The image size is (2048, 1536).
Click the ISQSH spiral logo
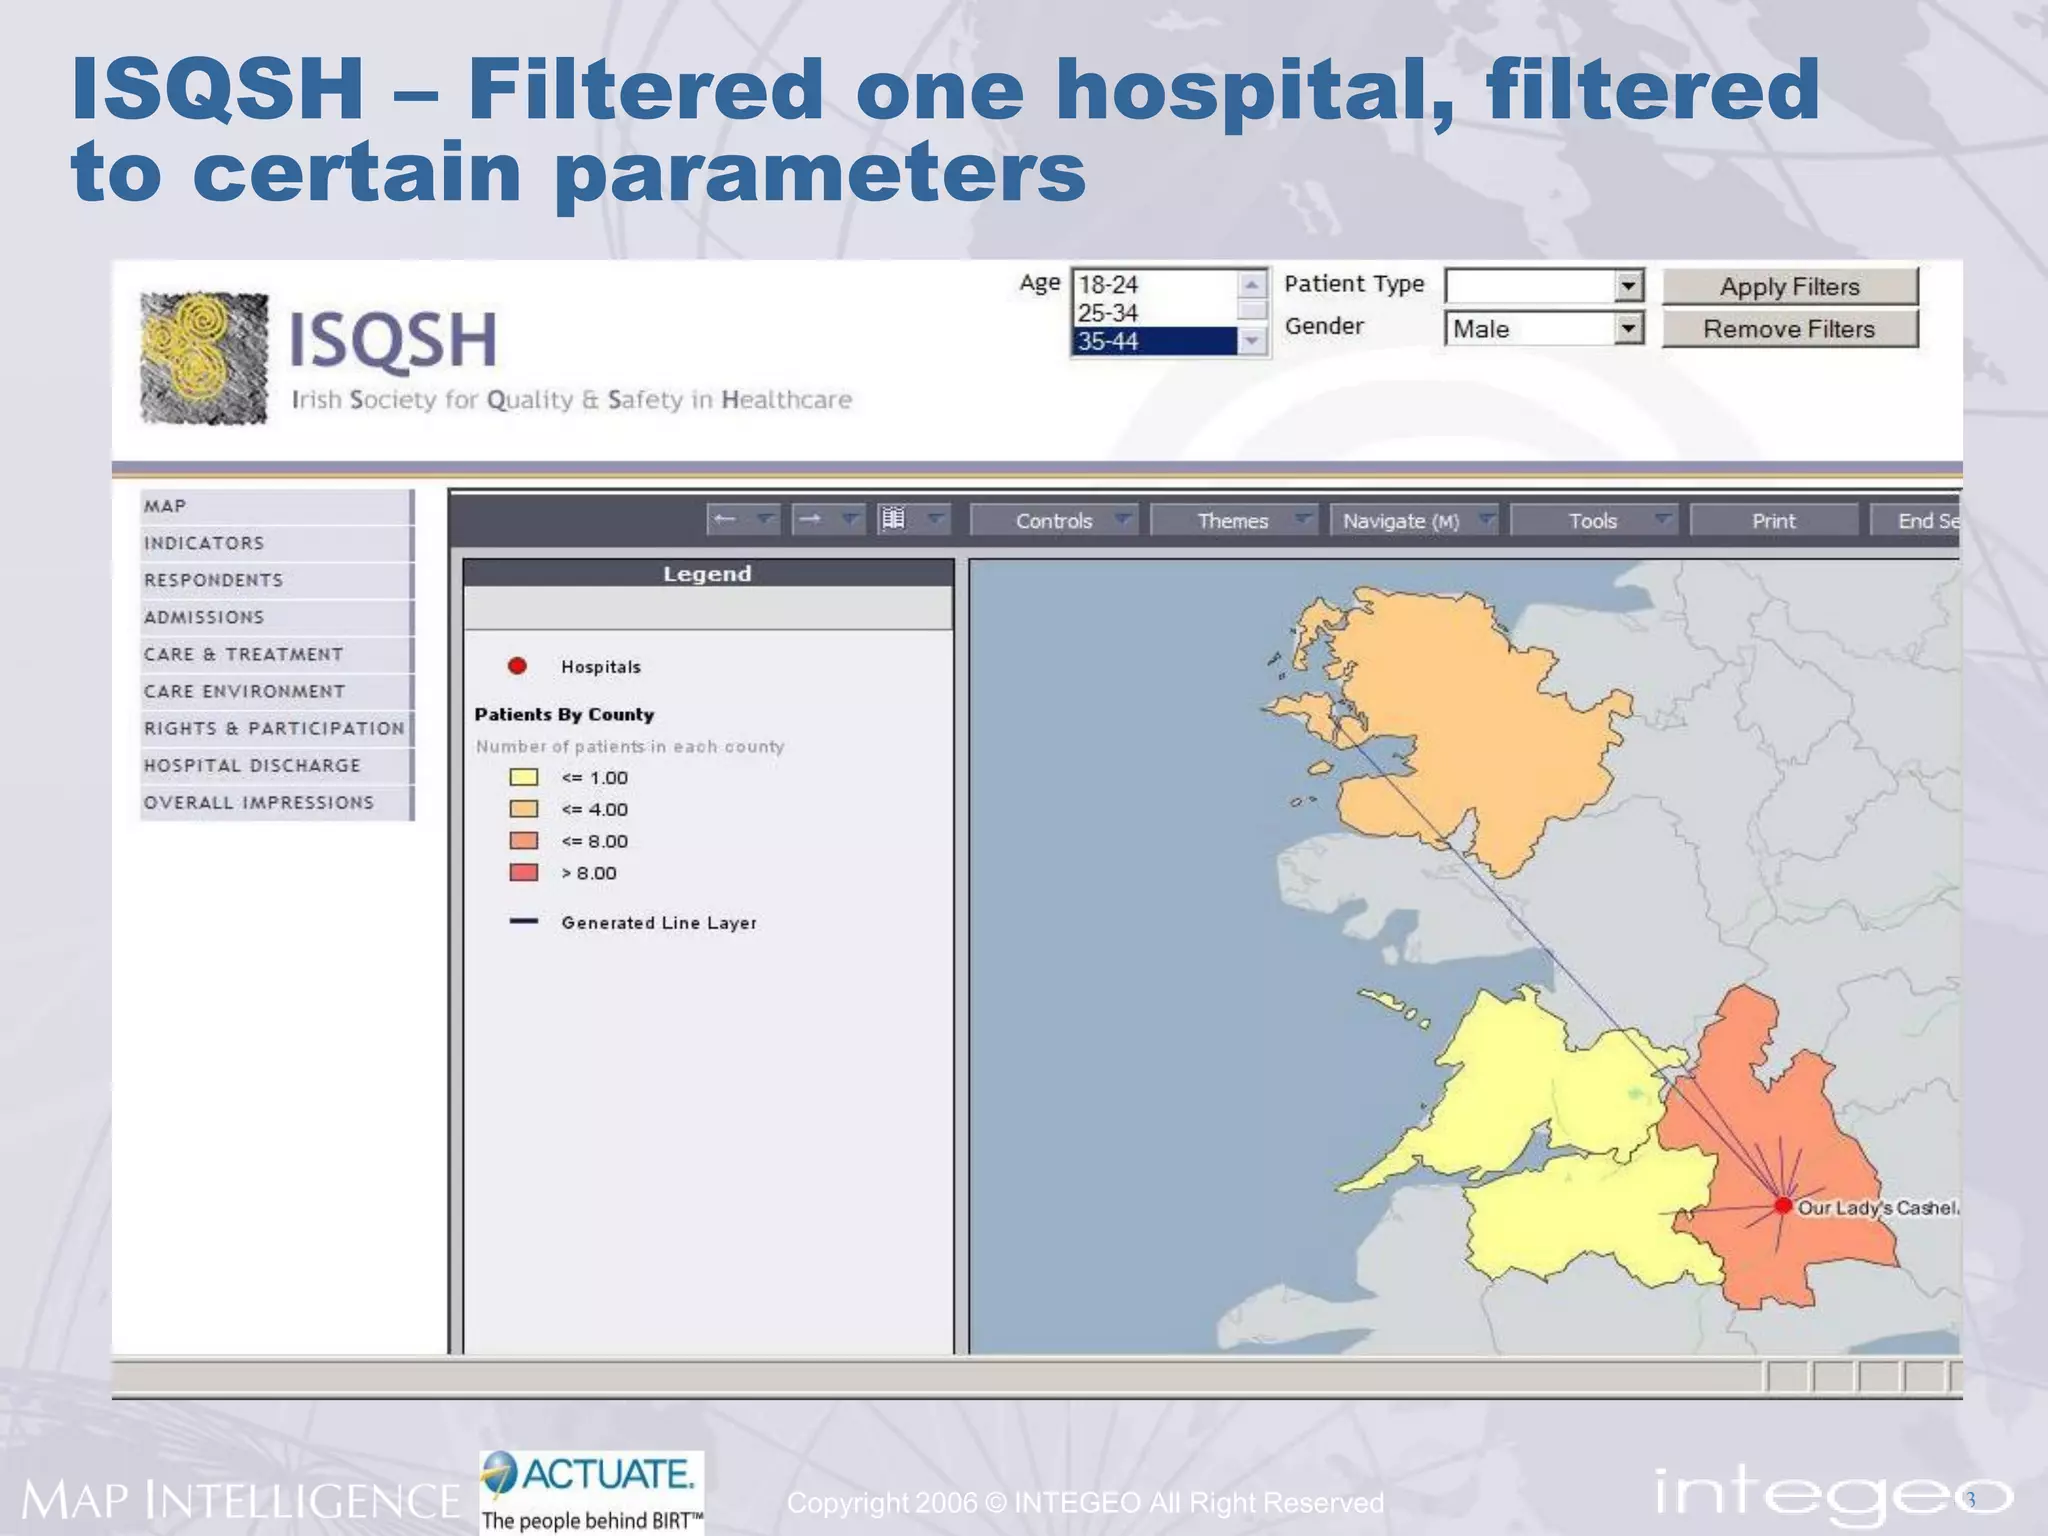click(204, 358)
